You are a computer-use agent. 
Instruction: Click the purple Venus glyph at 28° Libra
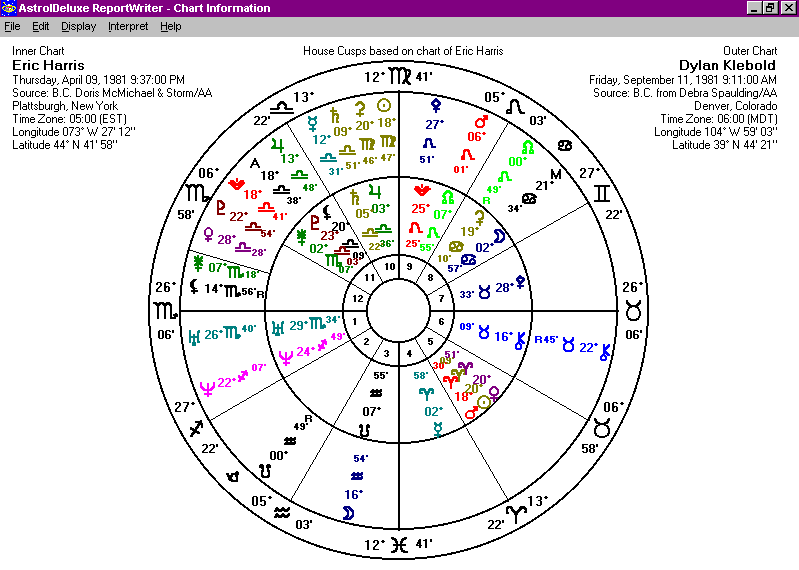click(x=208, y=235)
